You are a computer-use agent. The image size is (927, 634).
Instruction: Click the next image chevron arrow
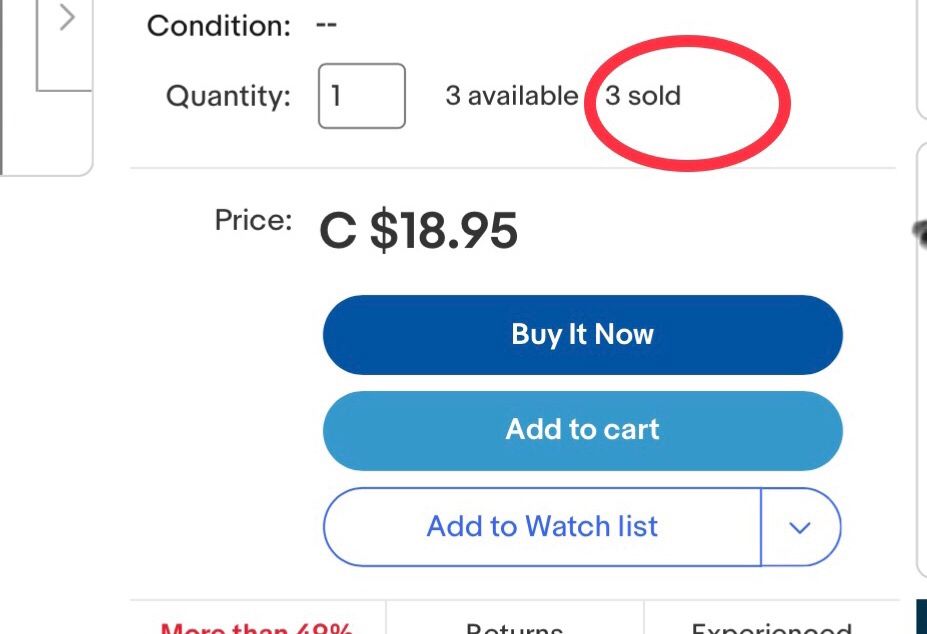click(66, 18)
